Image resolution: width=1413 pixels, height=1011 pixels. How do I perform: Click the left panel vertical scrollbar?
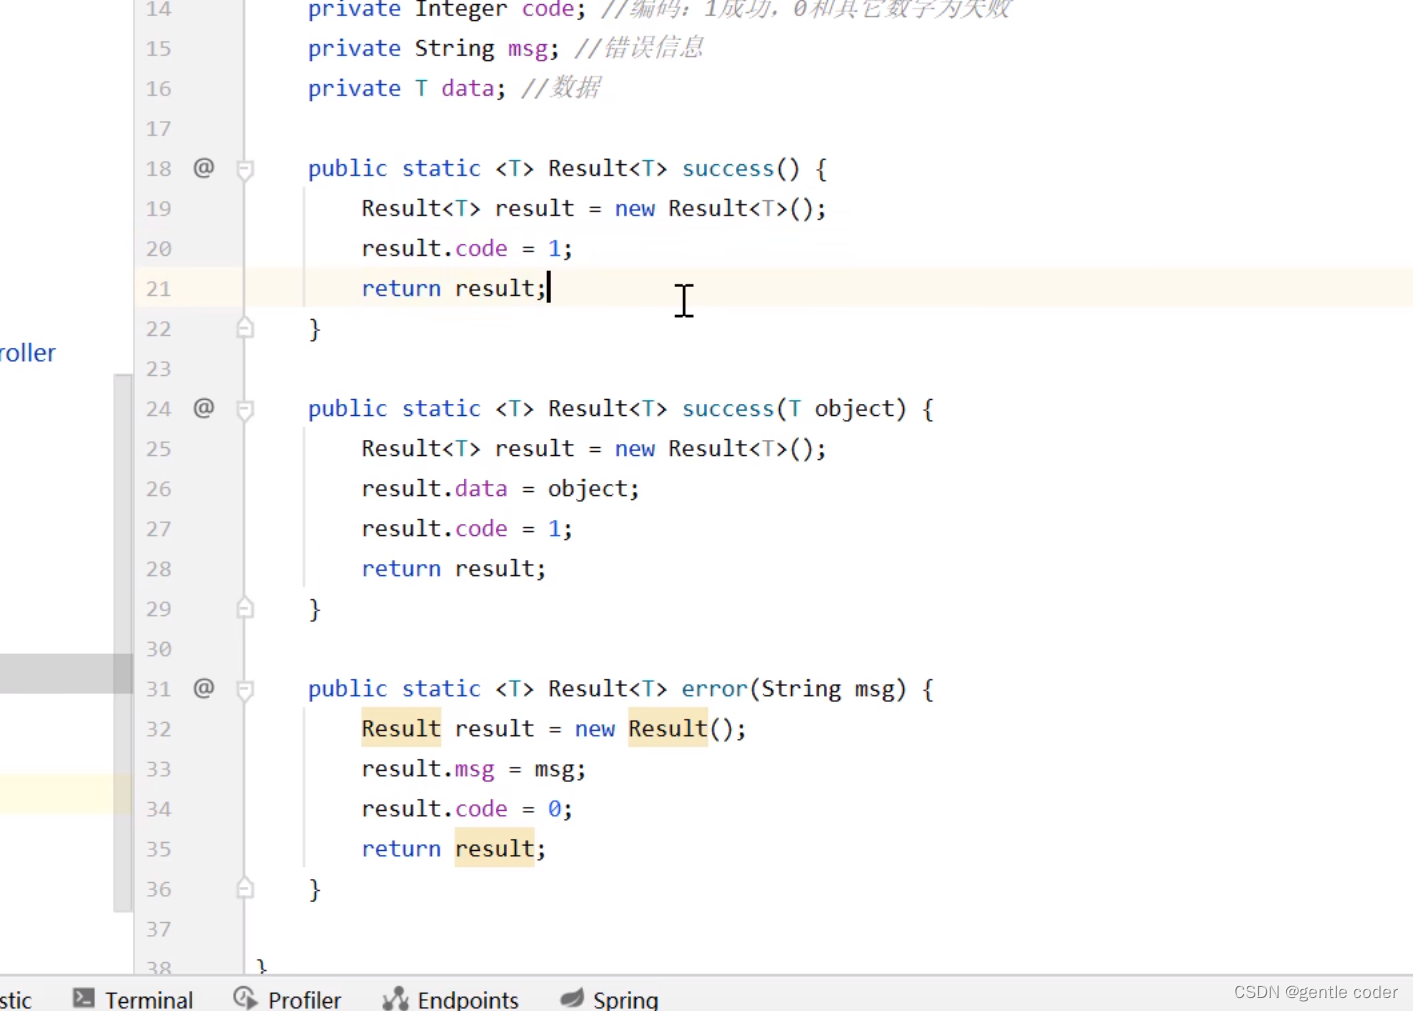click(123, 642)
